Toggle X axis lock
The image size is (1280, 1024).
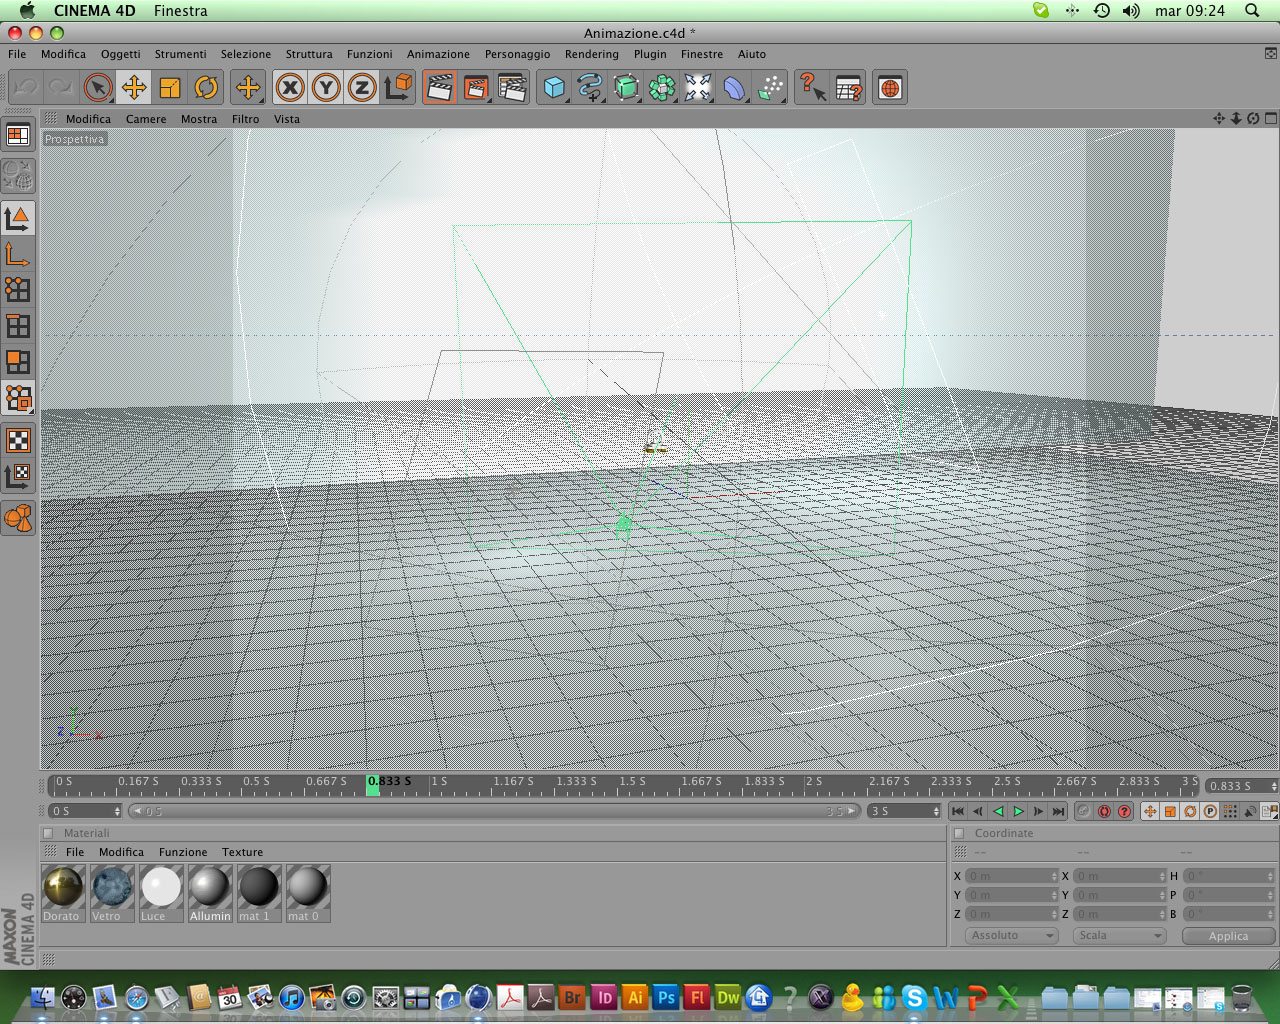click(x=290, y=88)
